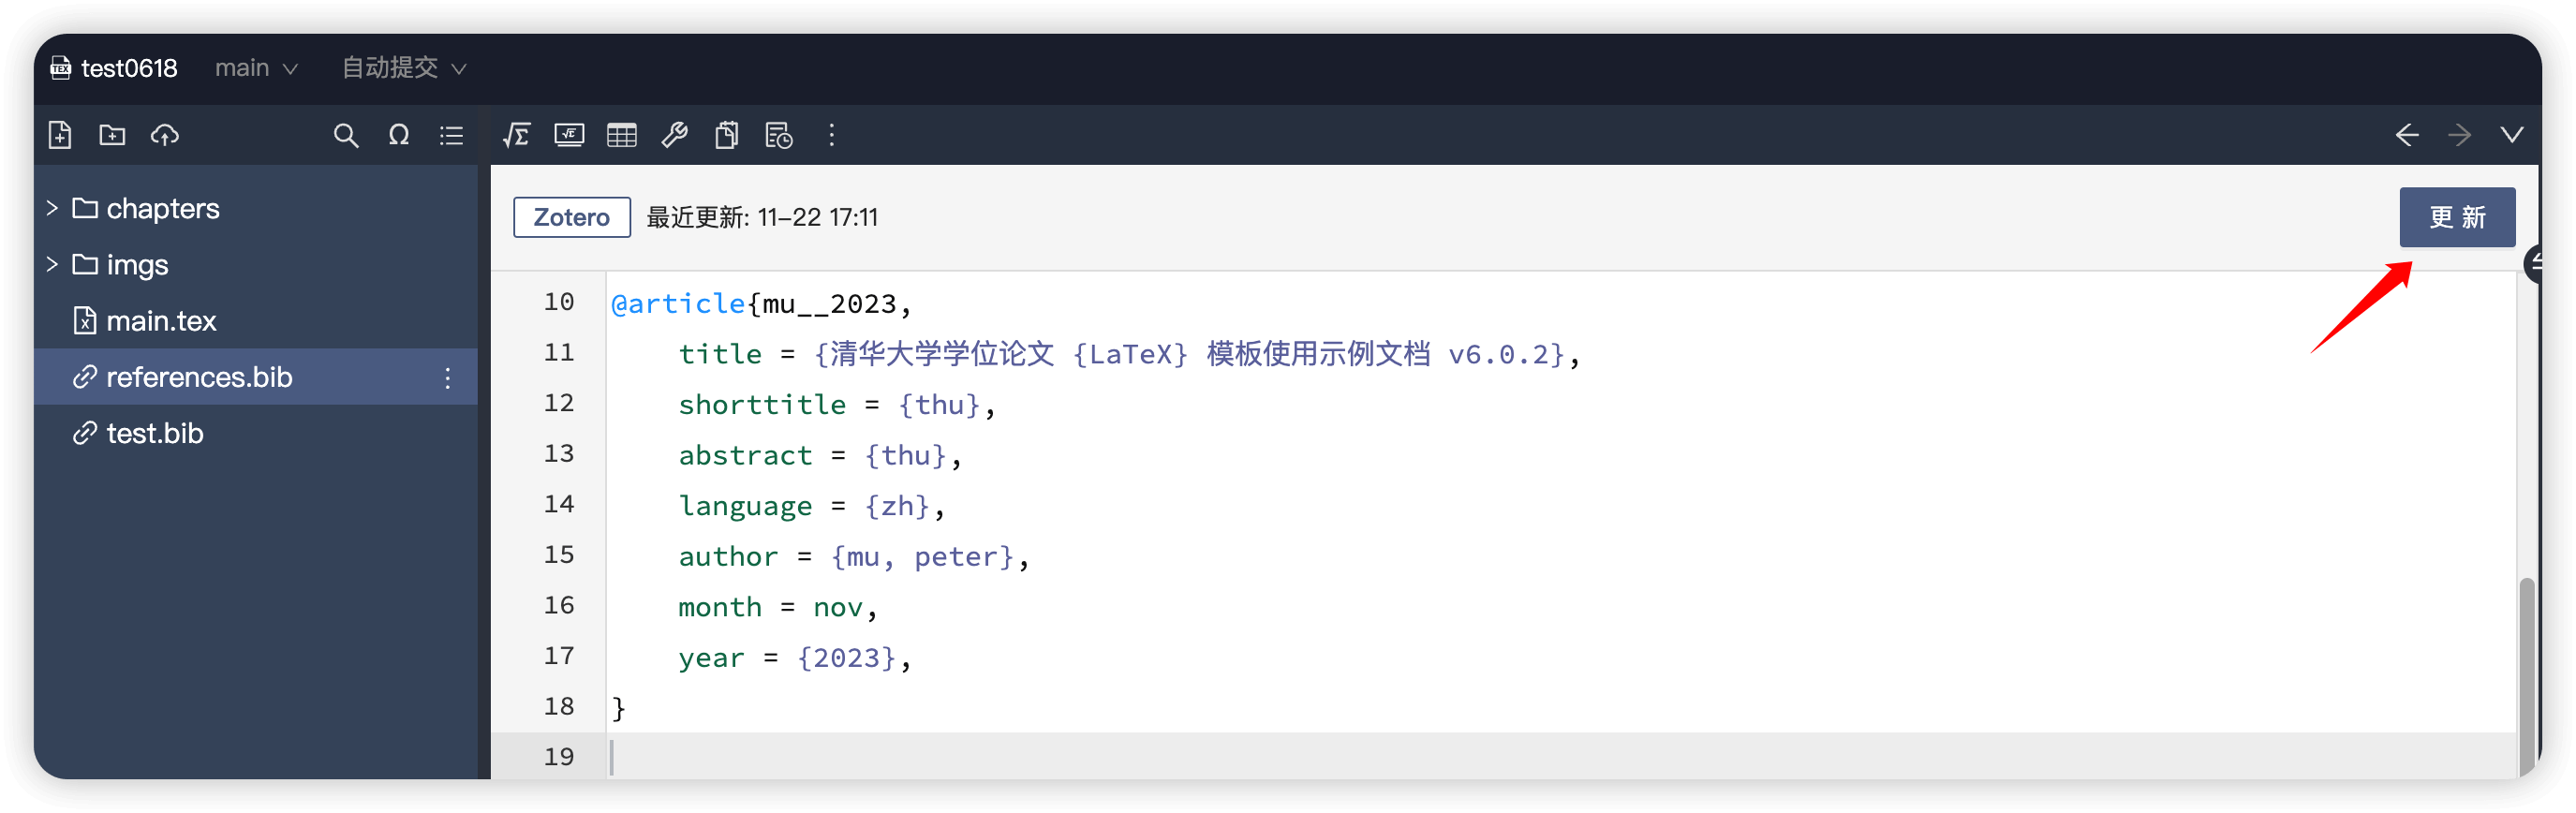Screen dimensions: 2576x813
Task: View the document history
Action: tap(778, 135)
